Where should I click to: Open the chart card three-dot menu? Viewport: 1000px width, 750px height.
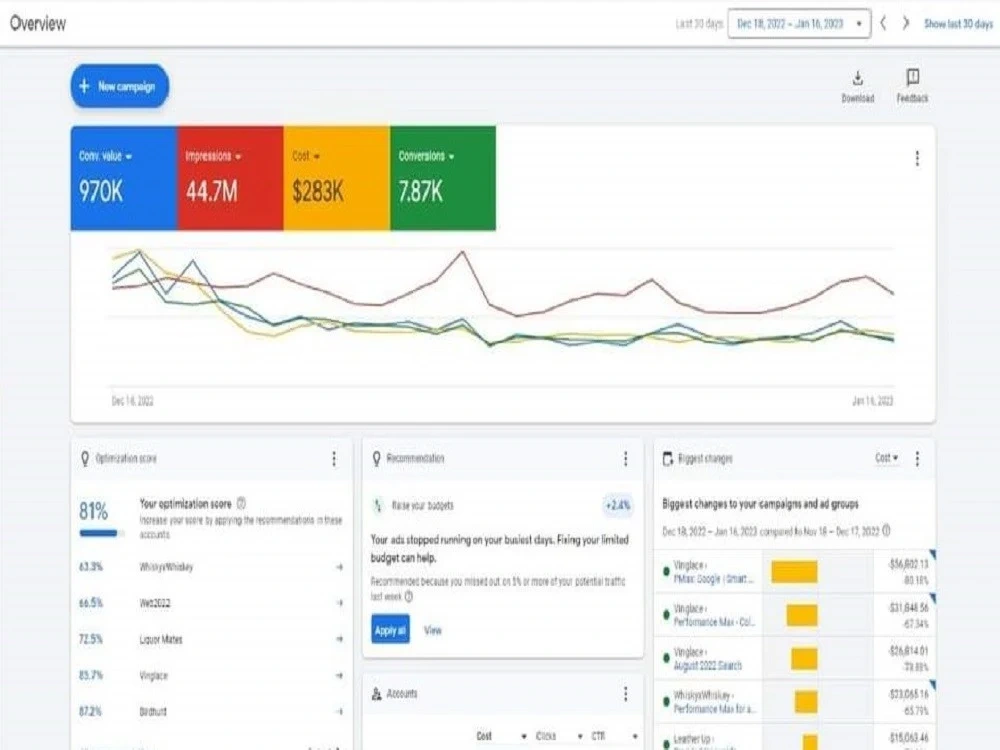(x=917, y=158)
